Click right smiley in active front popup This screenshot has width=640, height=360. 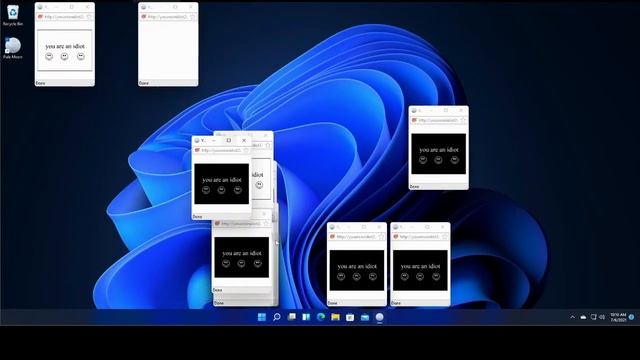(238, 190)
